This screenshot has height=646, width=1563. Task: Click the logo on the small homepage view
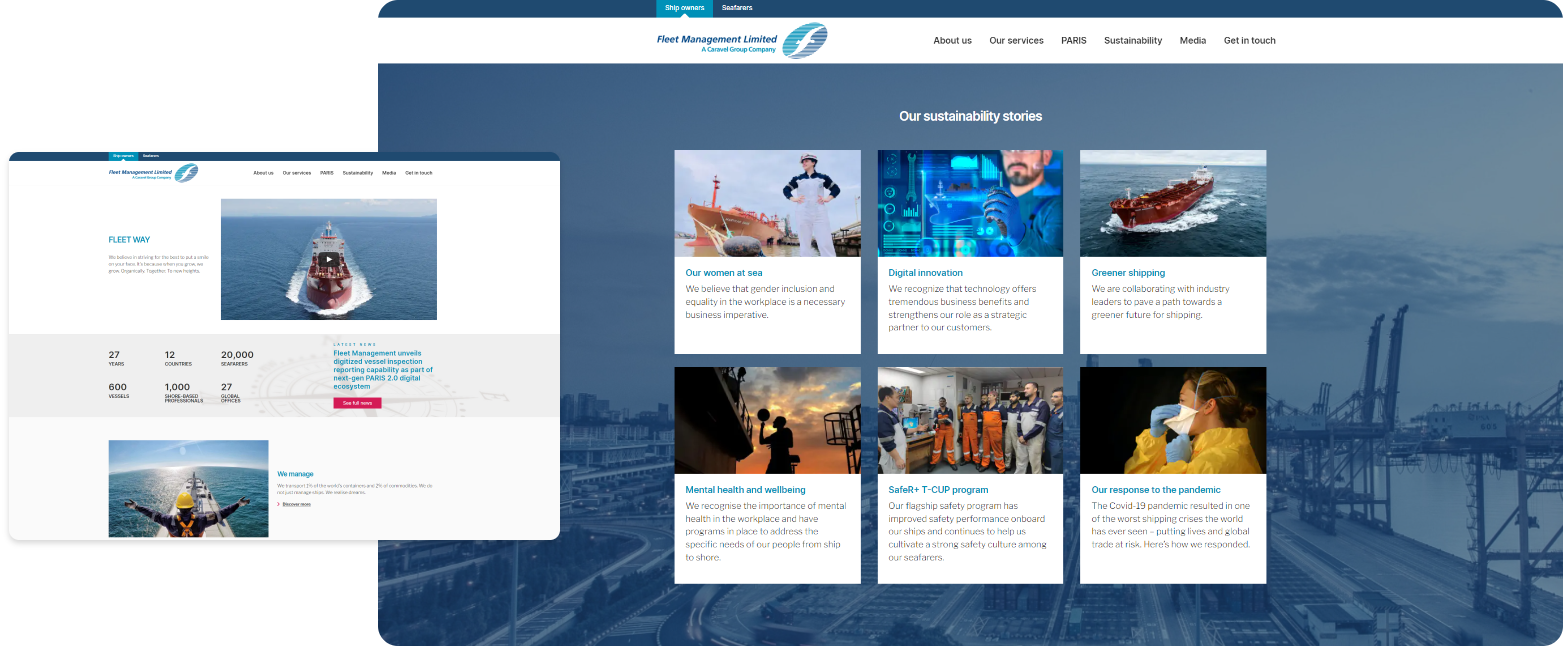[152, 172]
